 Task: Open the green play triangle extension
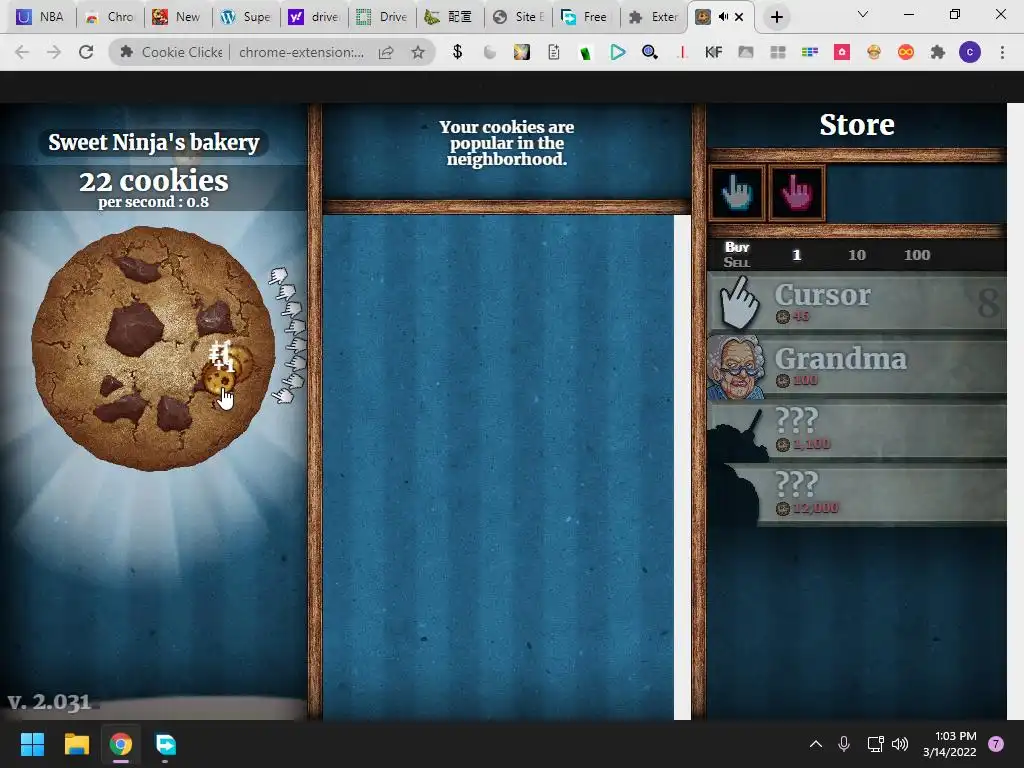pos(617,52)
